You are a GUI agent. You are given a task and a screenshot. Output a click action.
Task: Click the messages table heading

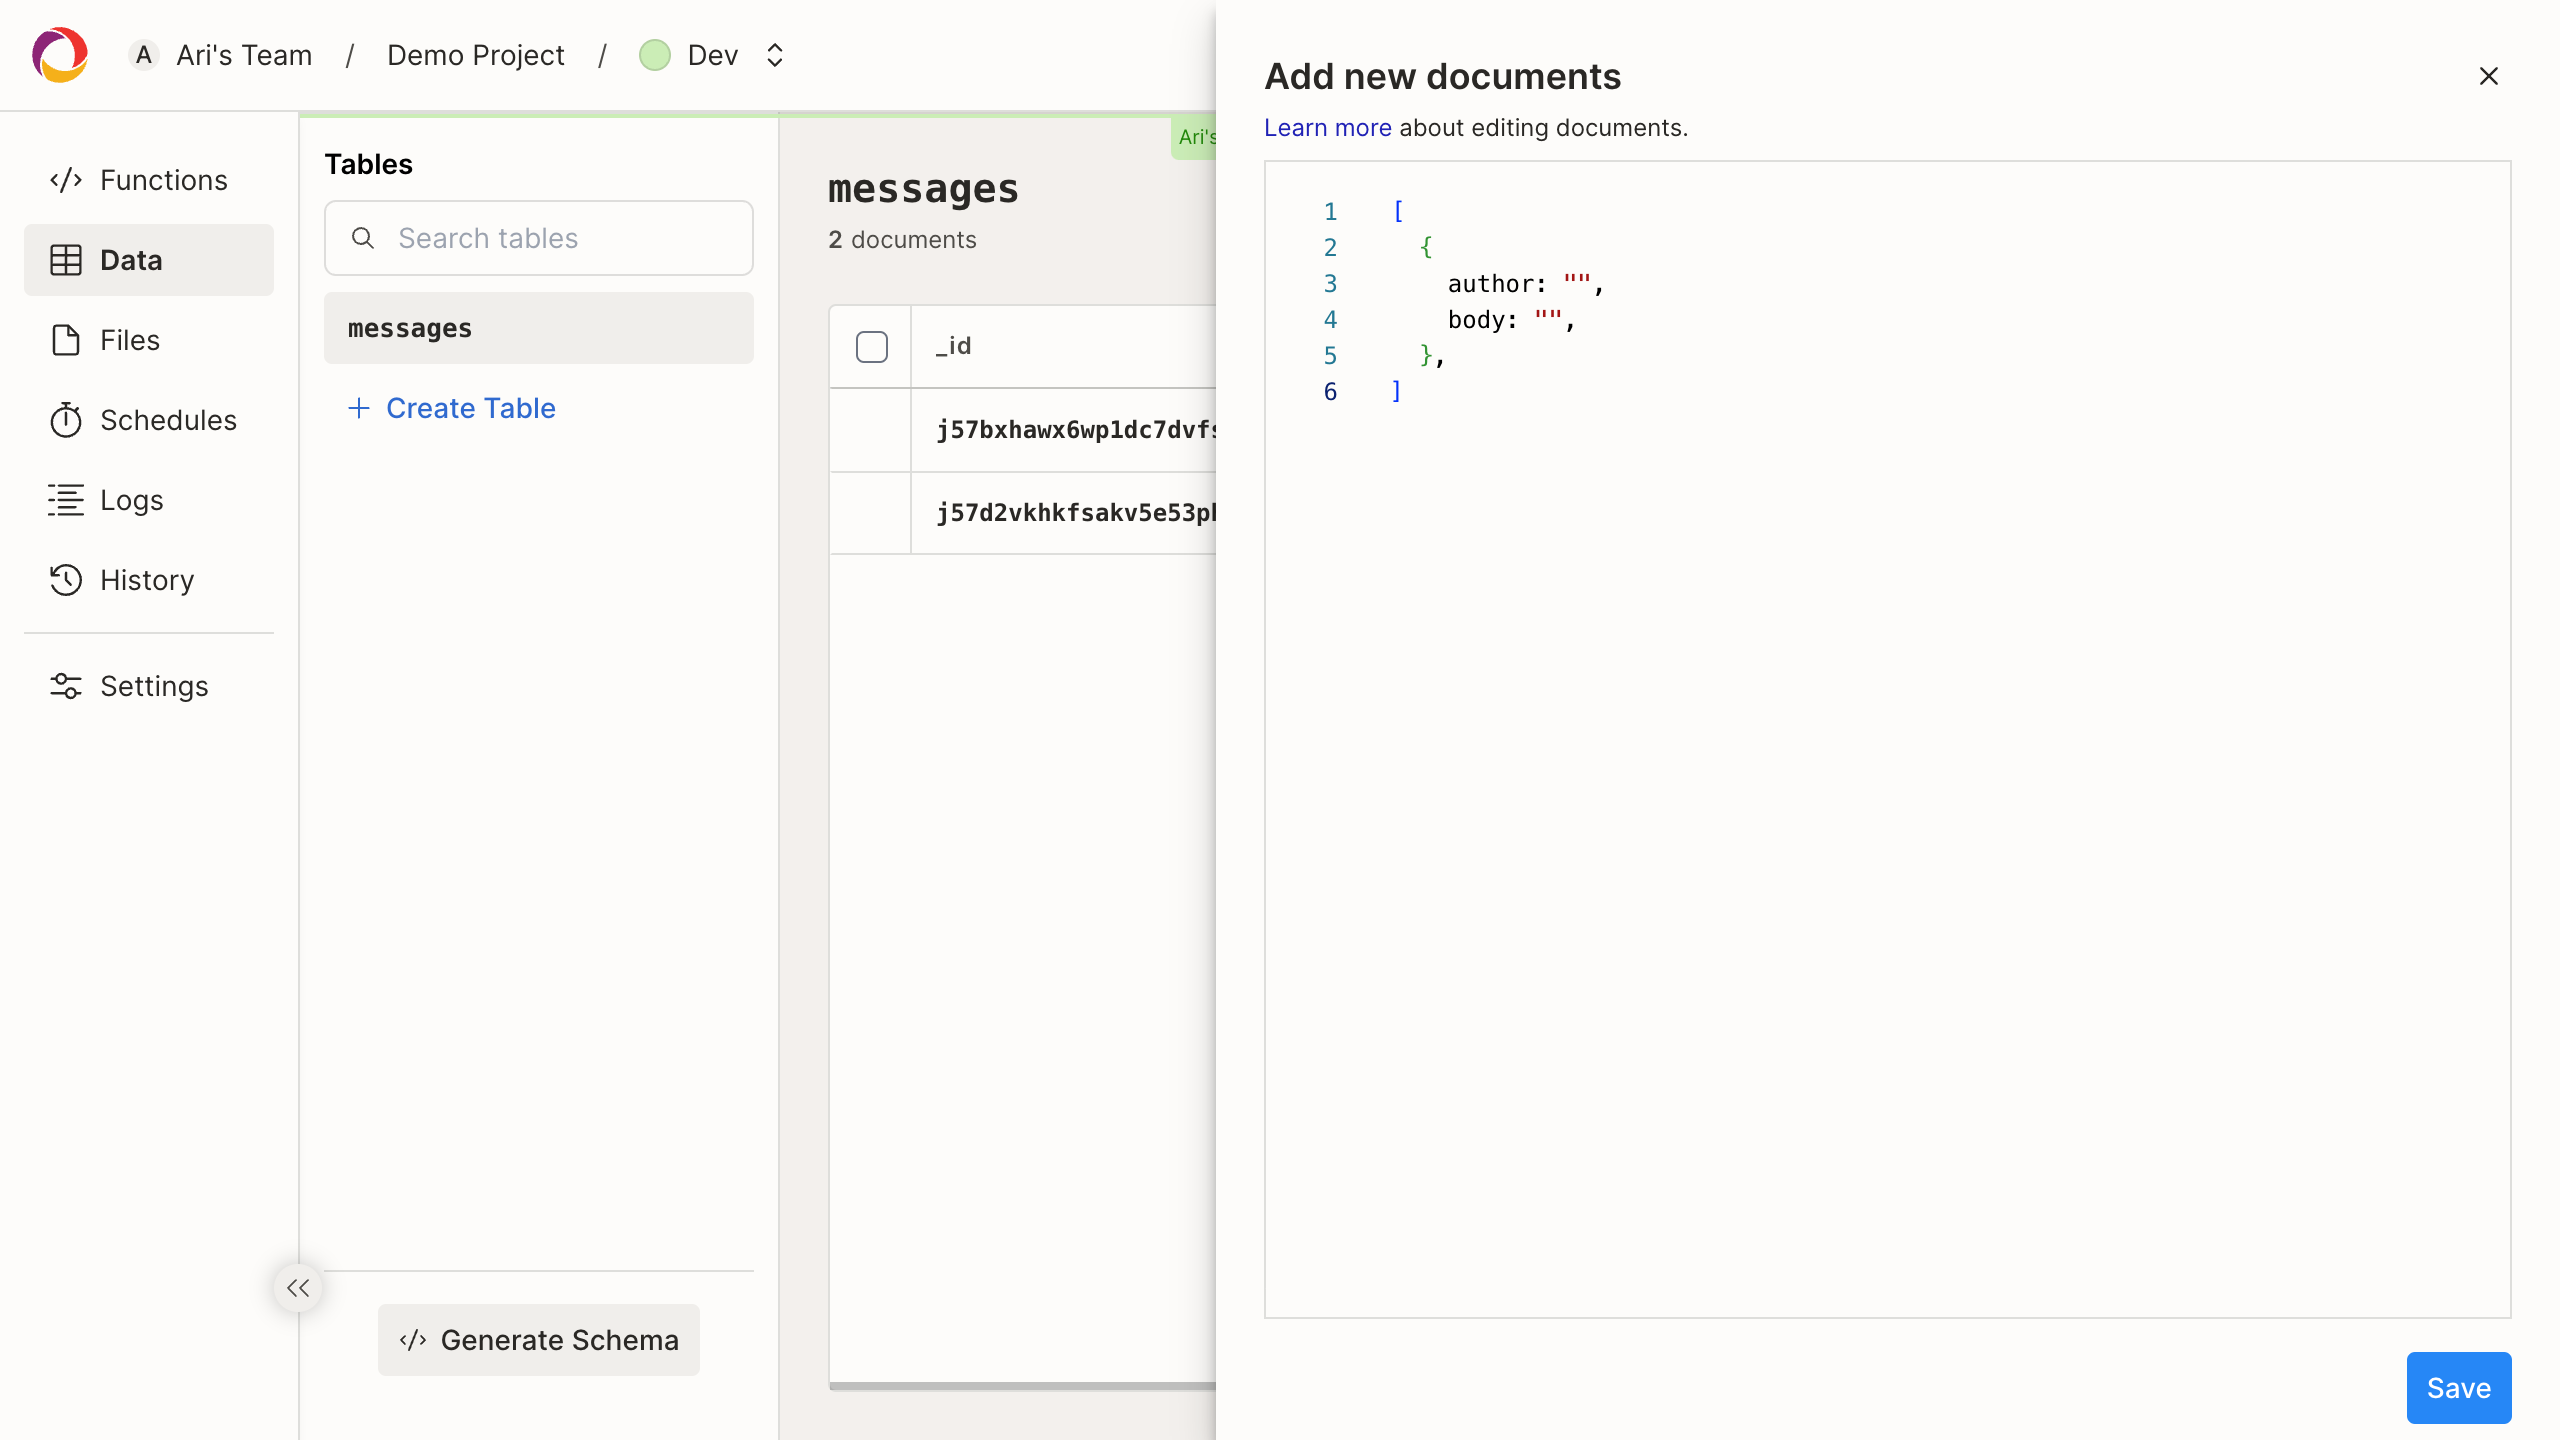pos(923,189)
